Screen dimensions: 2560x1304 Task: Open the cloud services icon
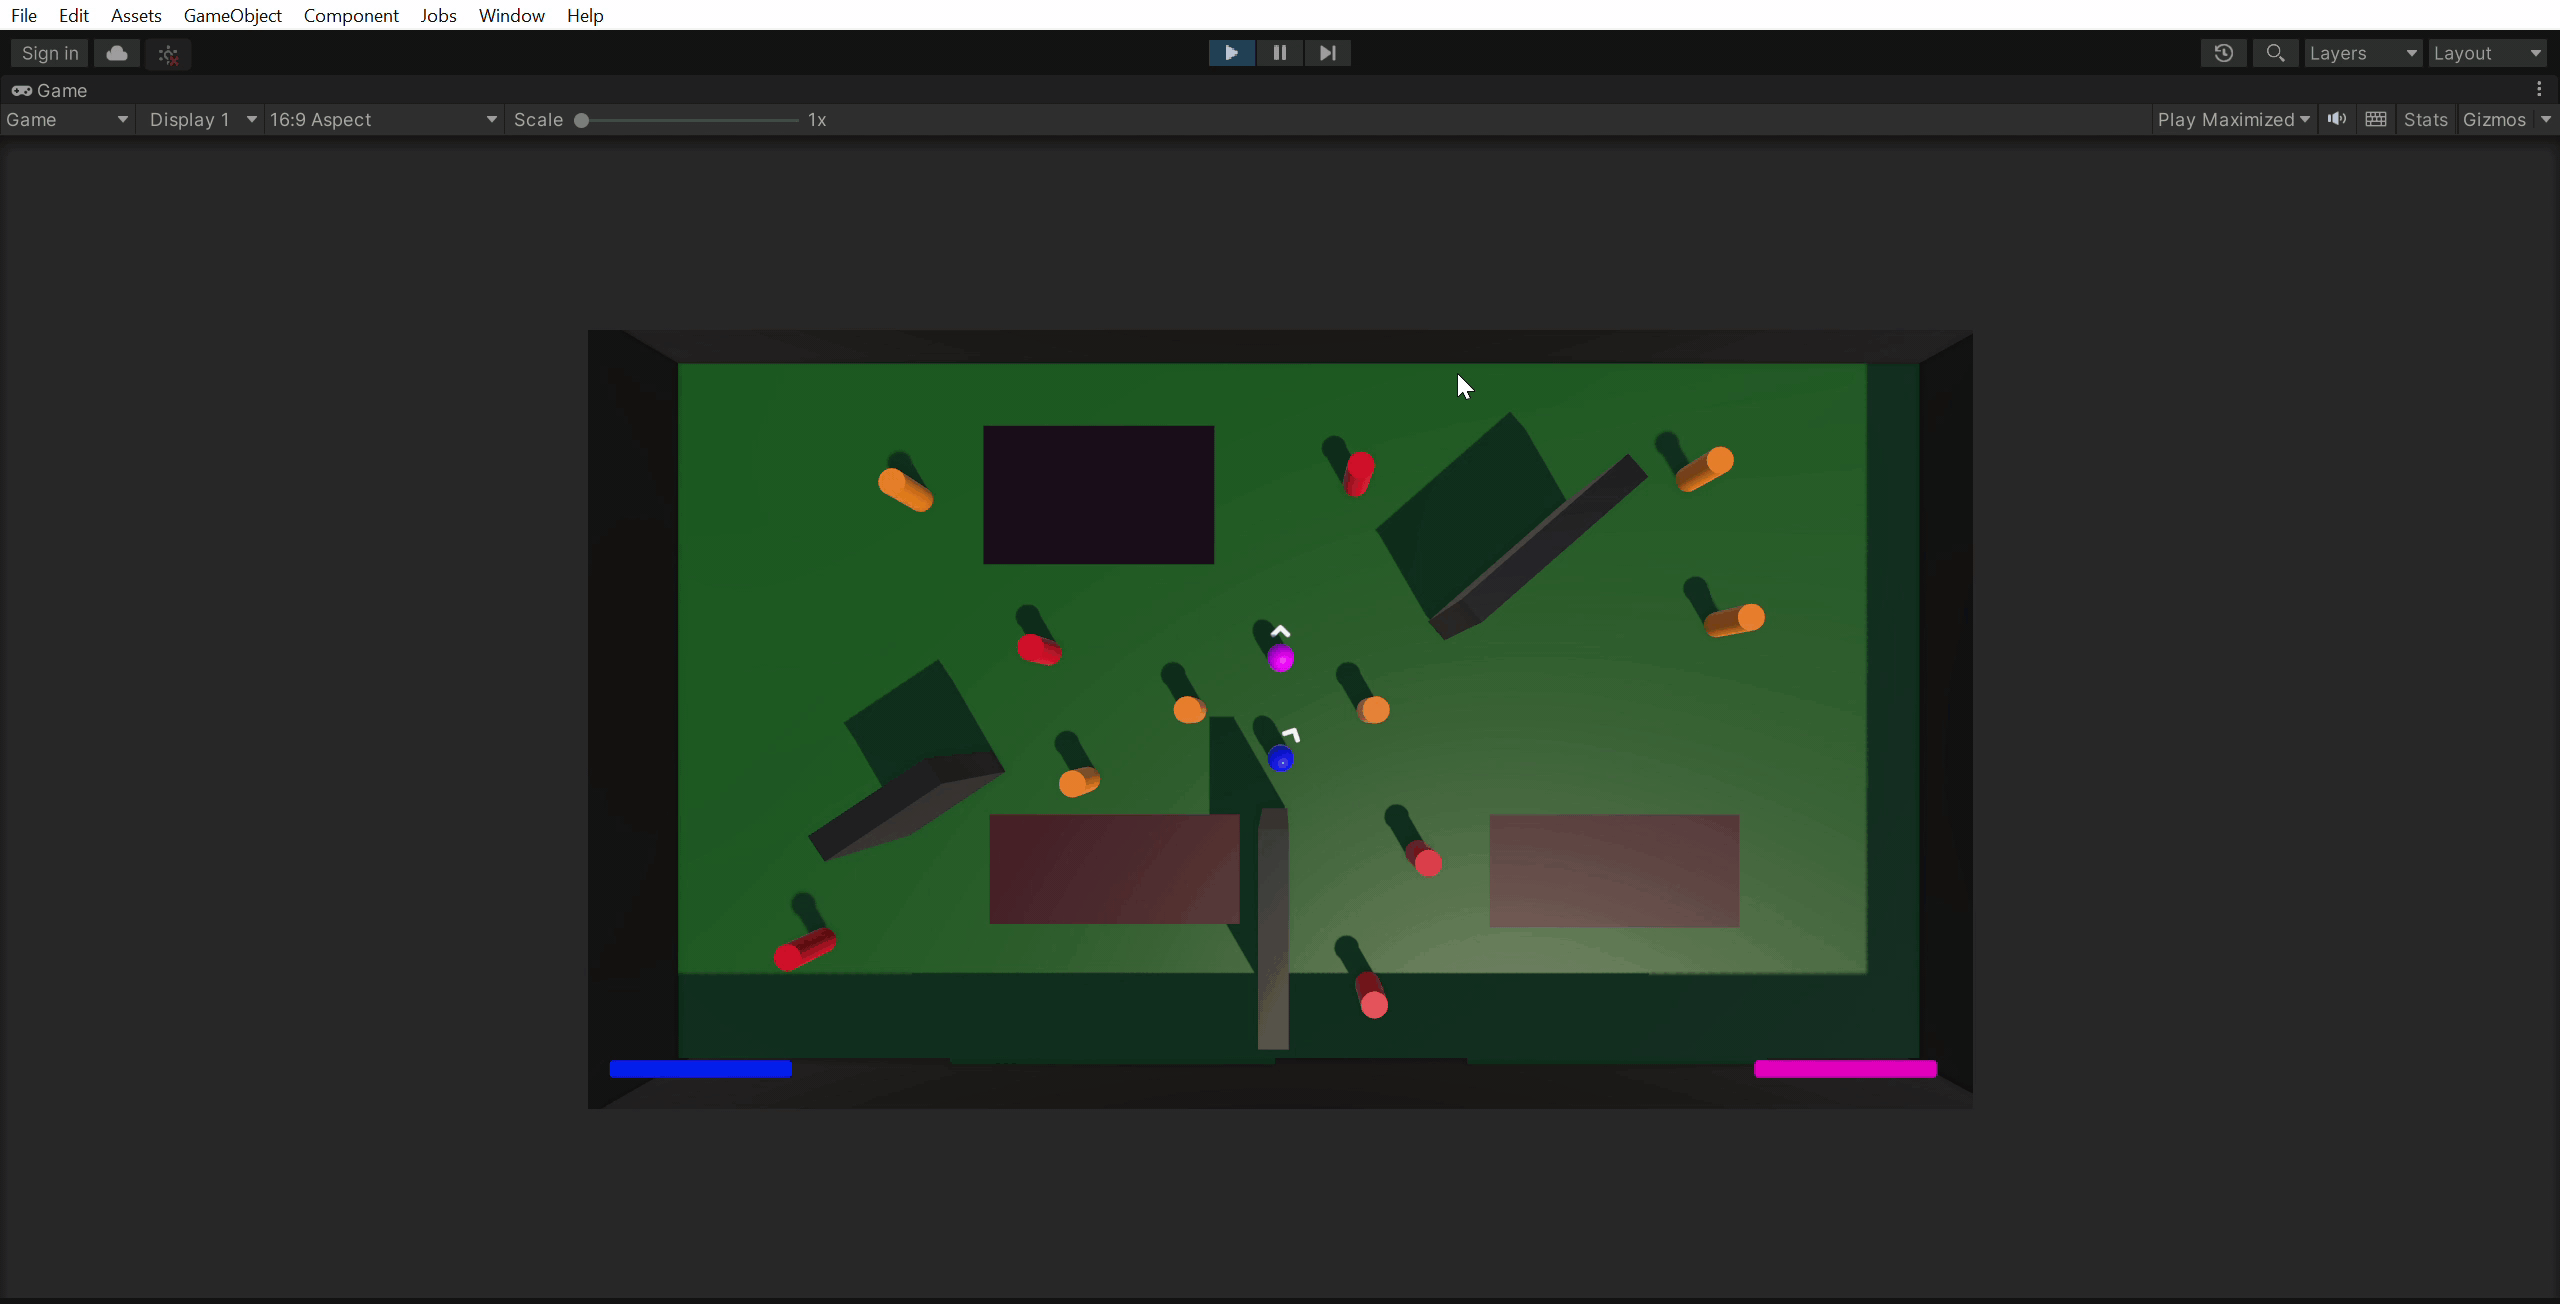(117, 53)
